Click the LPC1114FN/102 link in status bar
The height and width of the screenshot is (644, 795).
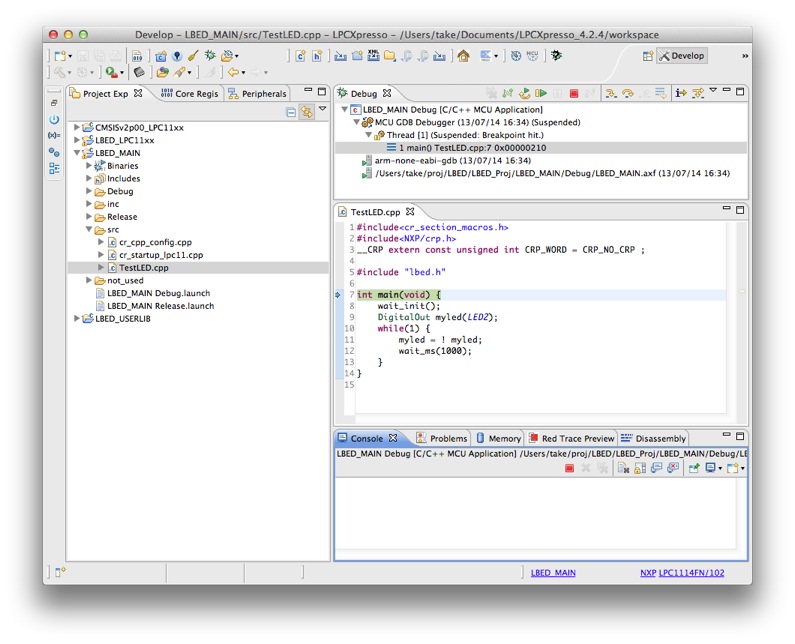point(691,573)
